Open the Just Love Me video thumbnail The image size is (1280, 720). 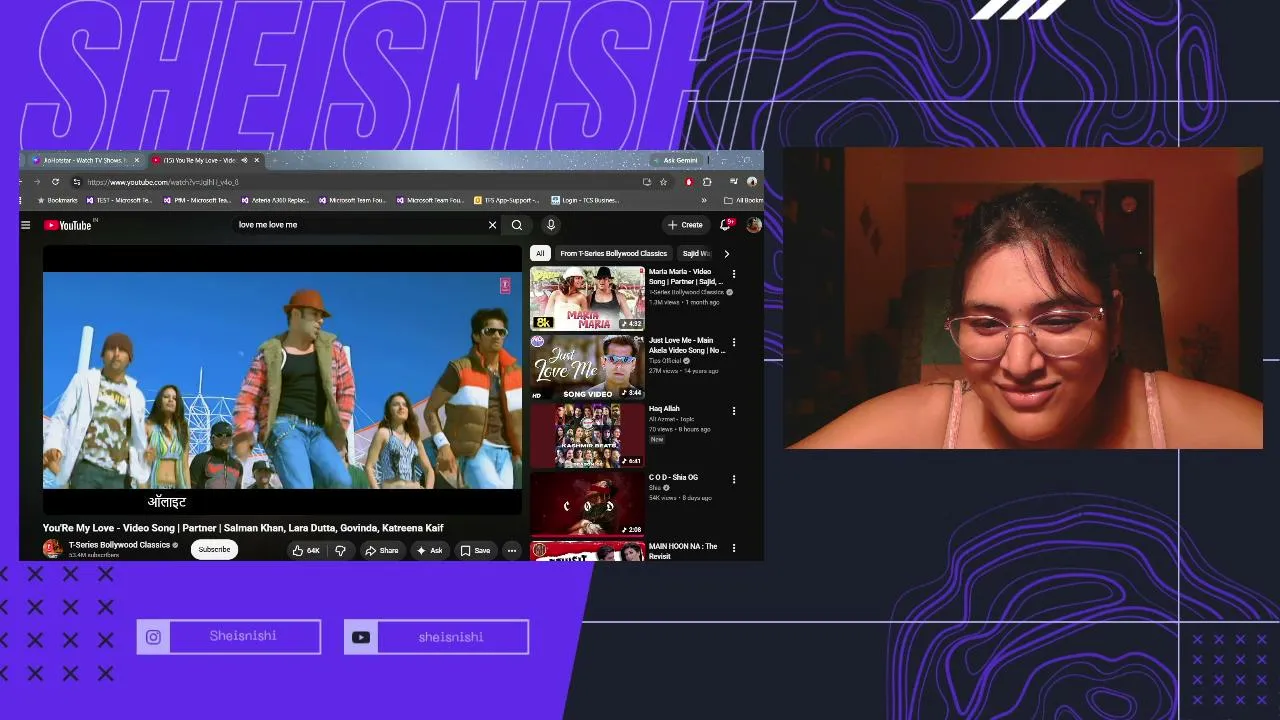point(587,367)
